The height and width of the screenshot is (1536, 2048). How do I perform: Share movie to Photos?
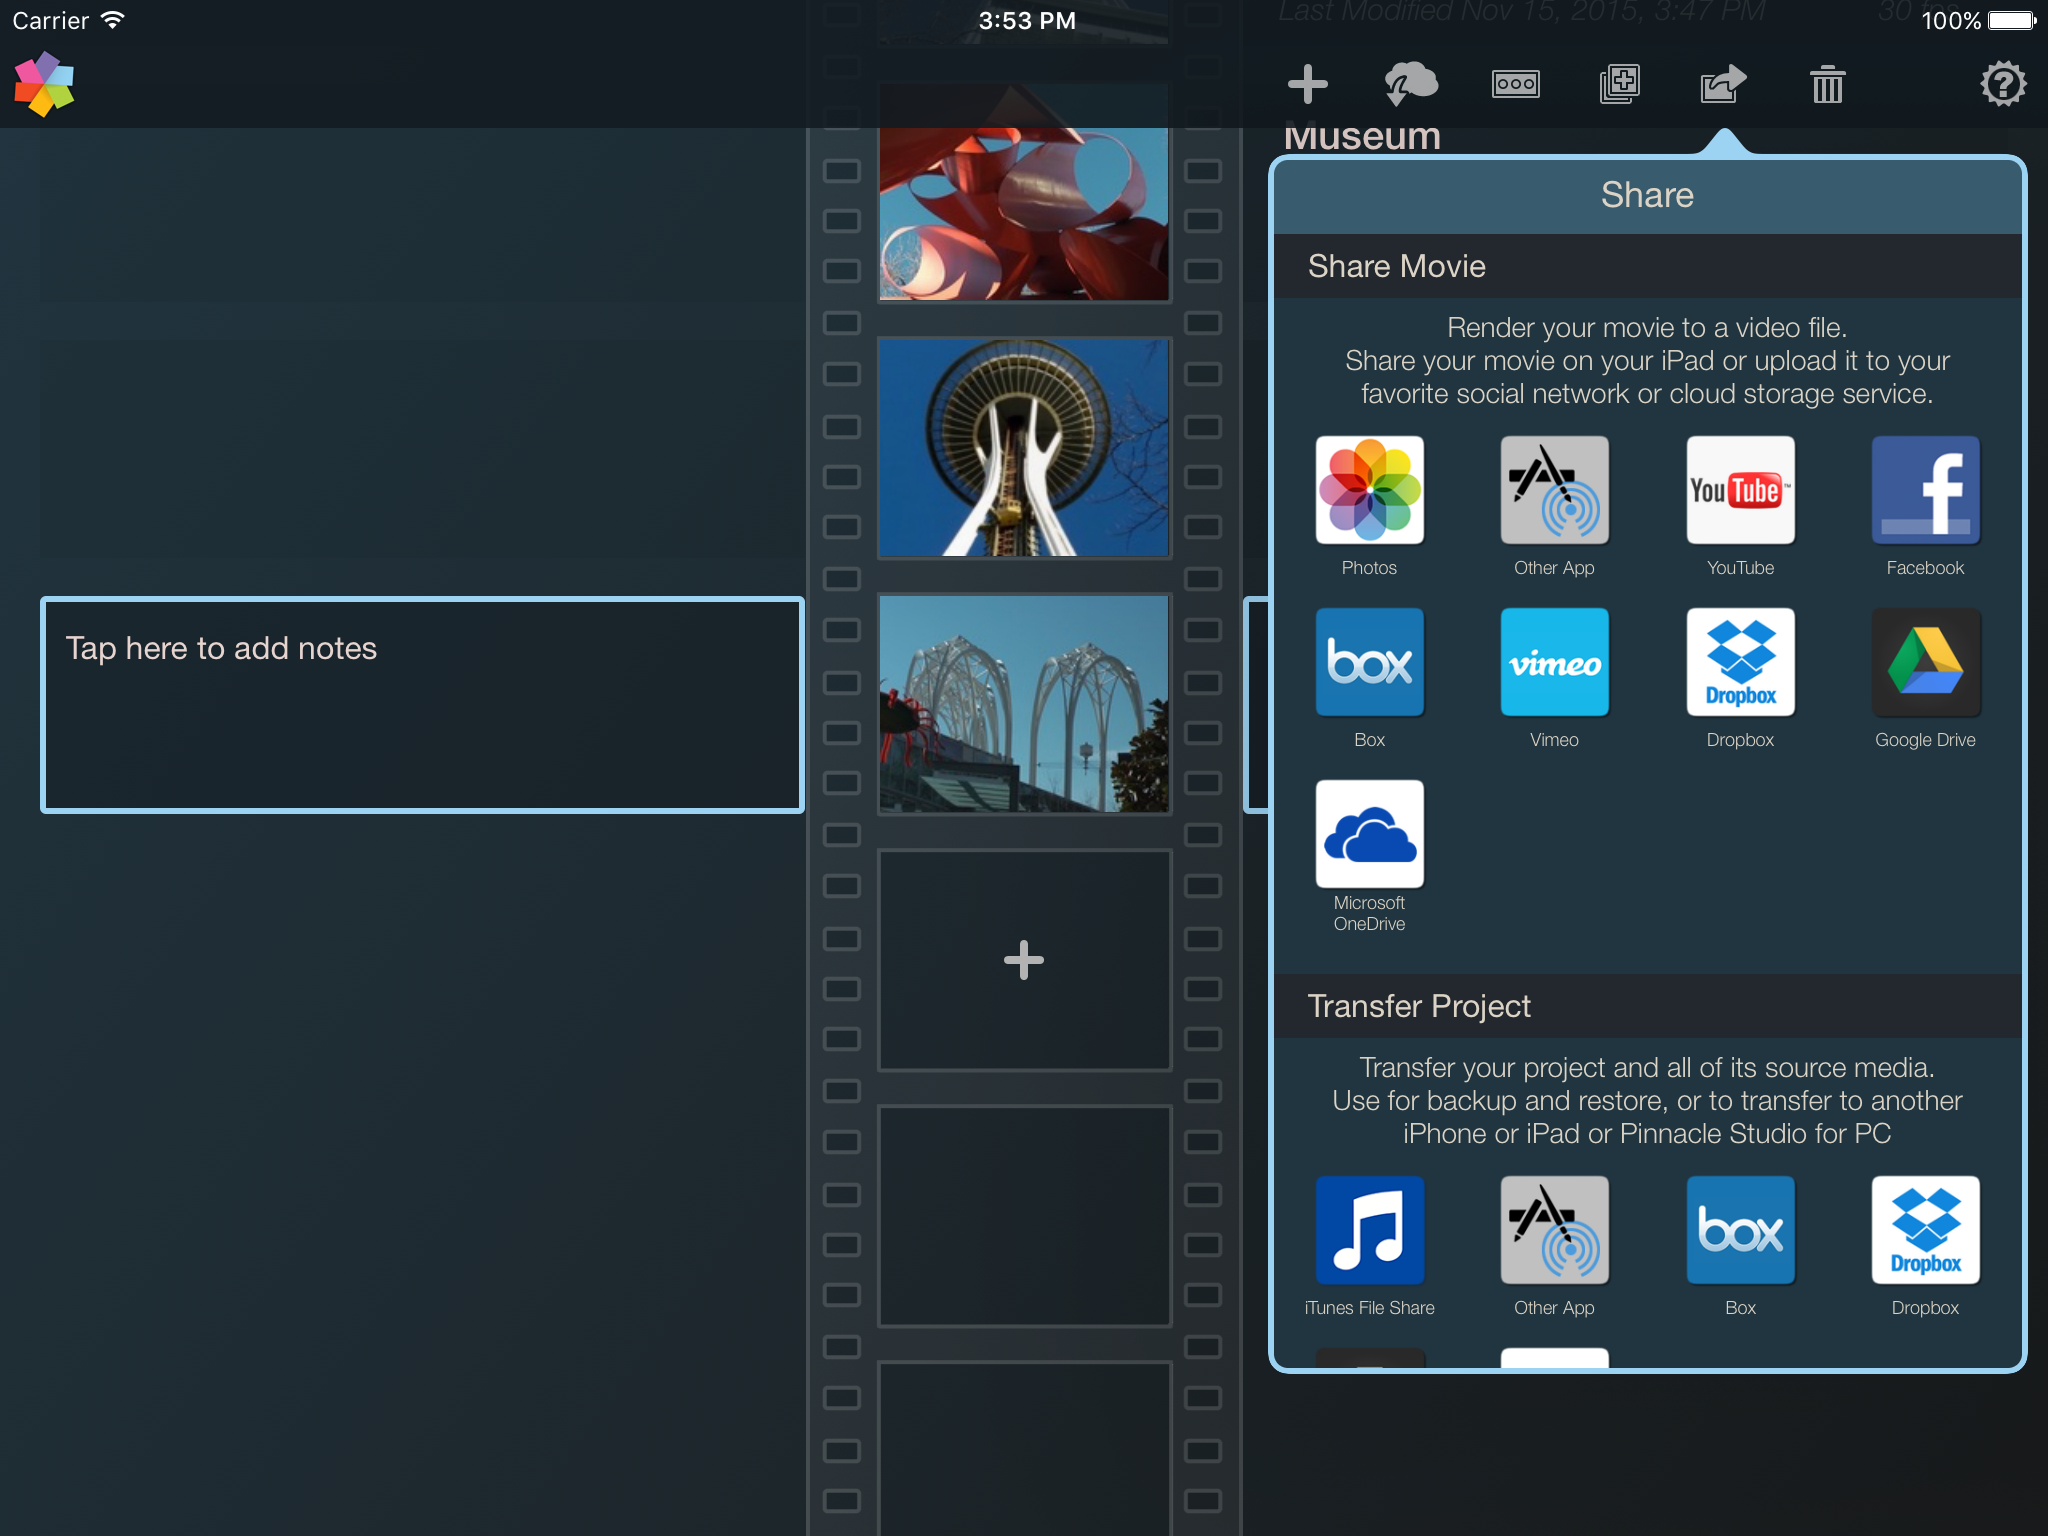(1369, 490)
